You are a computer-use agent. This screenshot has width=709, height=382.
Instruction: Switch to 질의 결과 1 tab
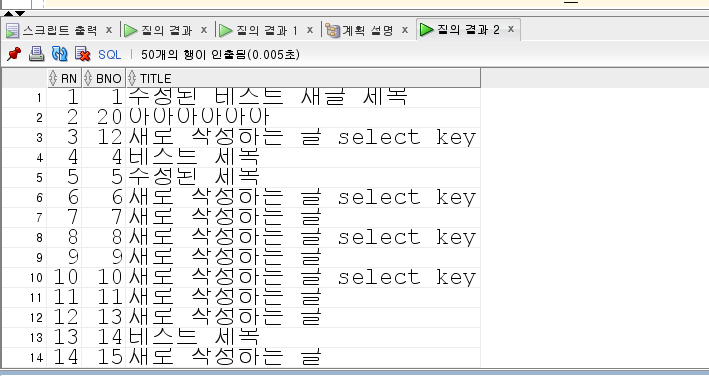click(x=267, y=30)
